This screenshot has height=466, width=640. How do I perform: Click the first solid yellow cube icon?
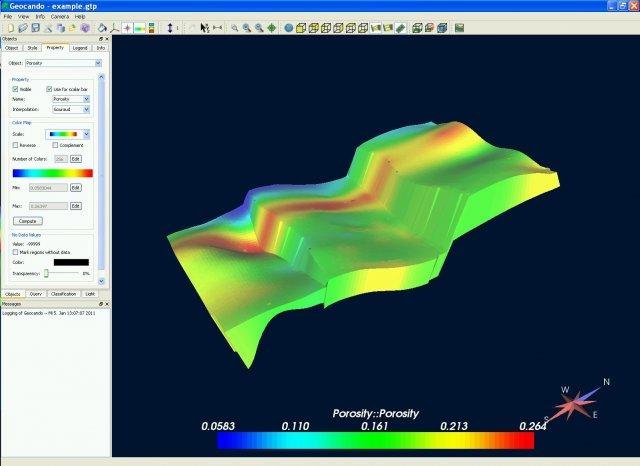[x=301, y=28]
